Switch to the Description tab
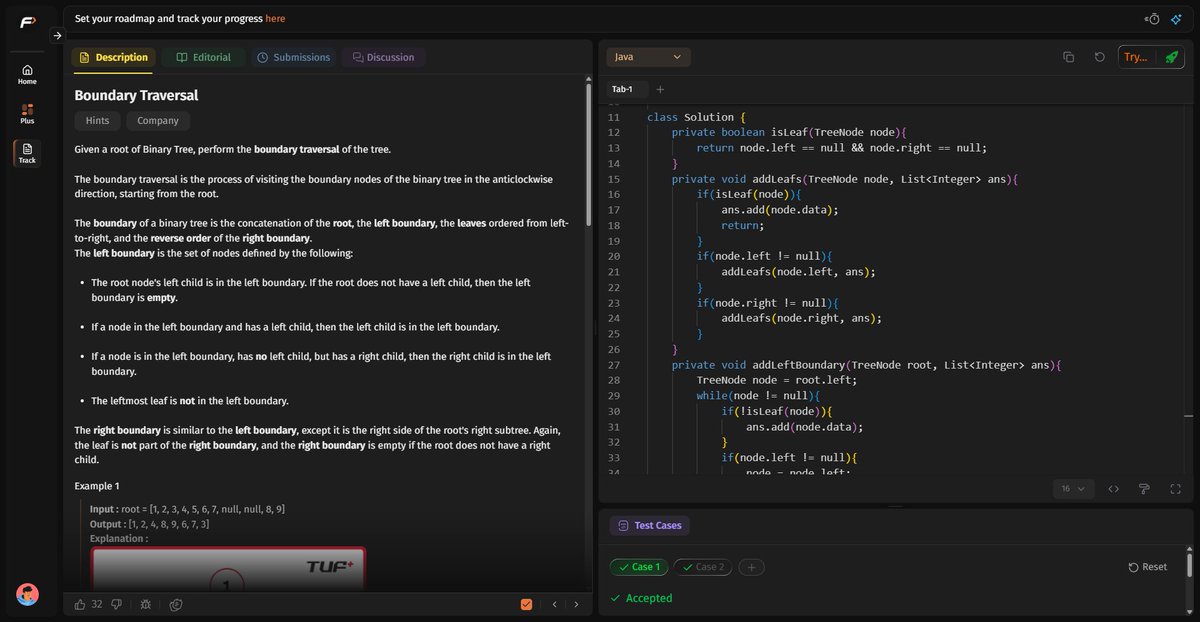The height and width of the screenshot is (622, 1200). (113, 57)
